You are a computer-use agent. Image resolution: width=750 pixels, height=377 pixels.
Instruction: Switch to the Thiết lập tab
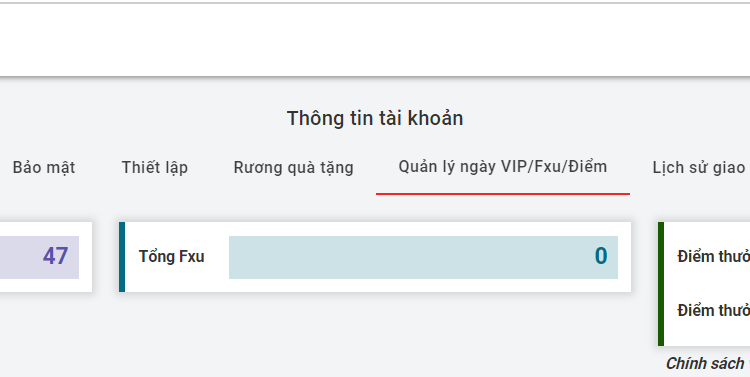tap(154, 168)
